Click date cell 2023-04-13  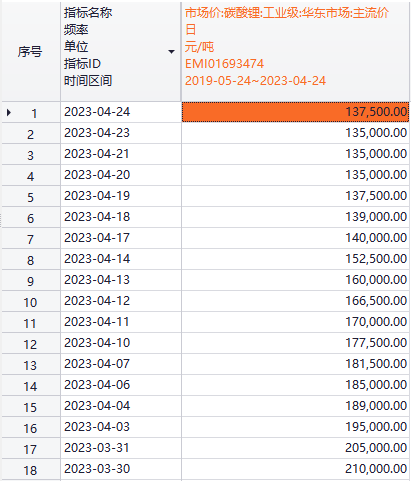[x=121, y=280]
